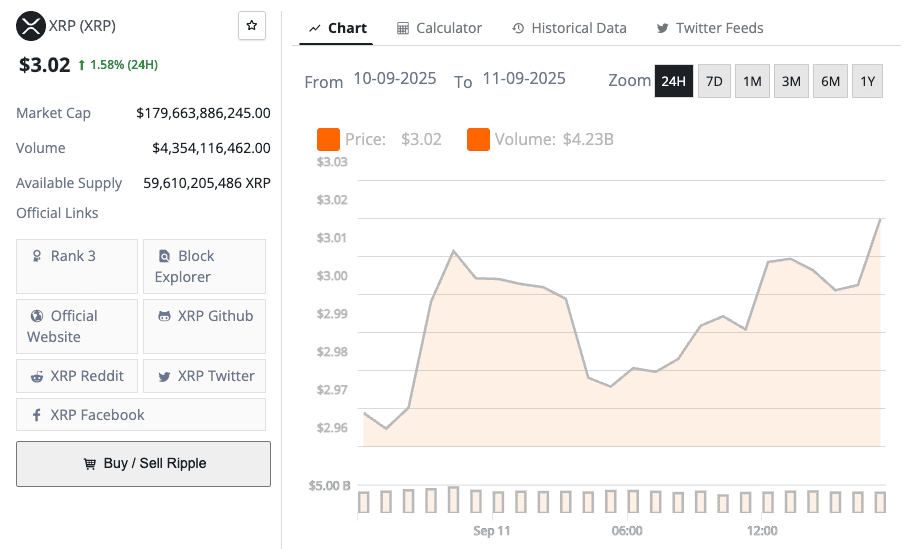Open the XRP Twitter link
The width and height of the screenshot is (914, 549).
205,376
